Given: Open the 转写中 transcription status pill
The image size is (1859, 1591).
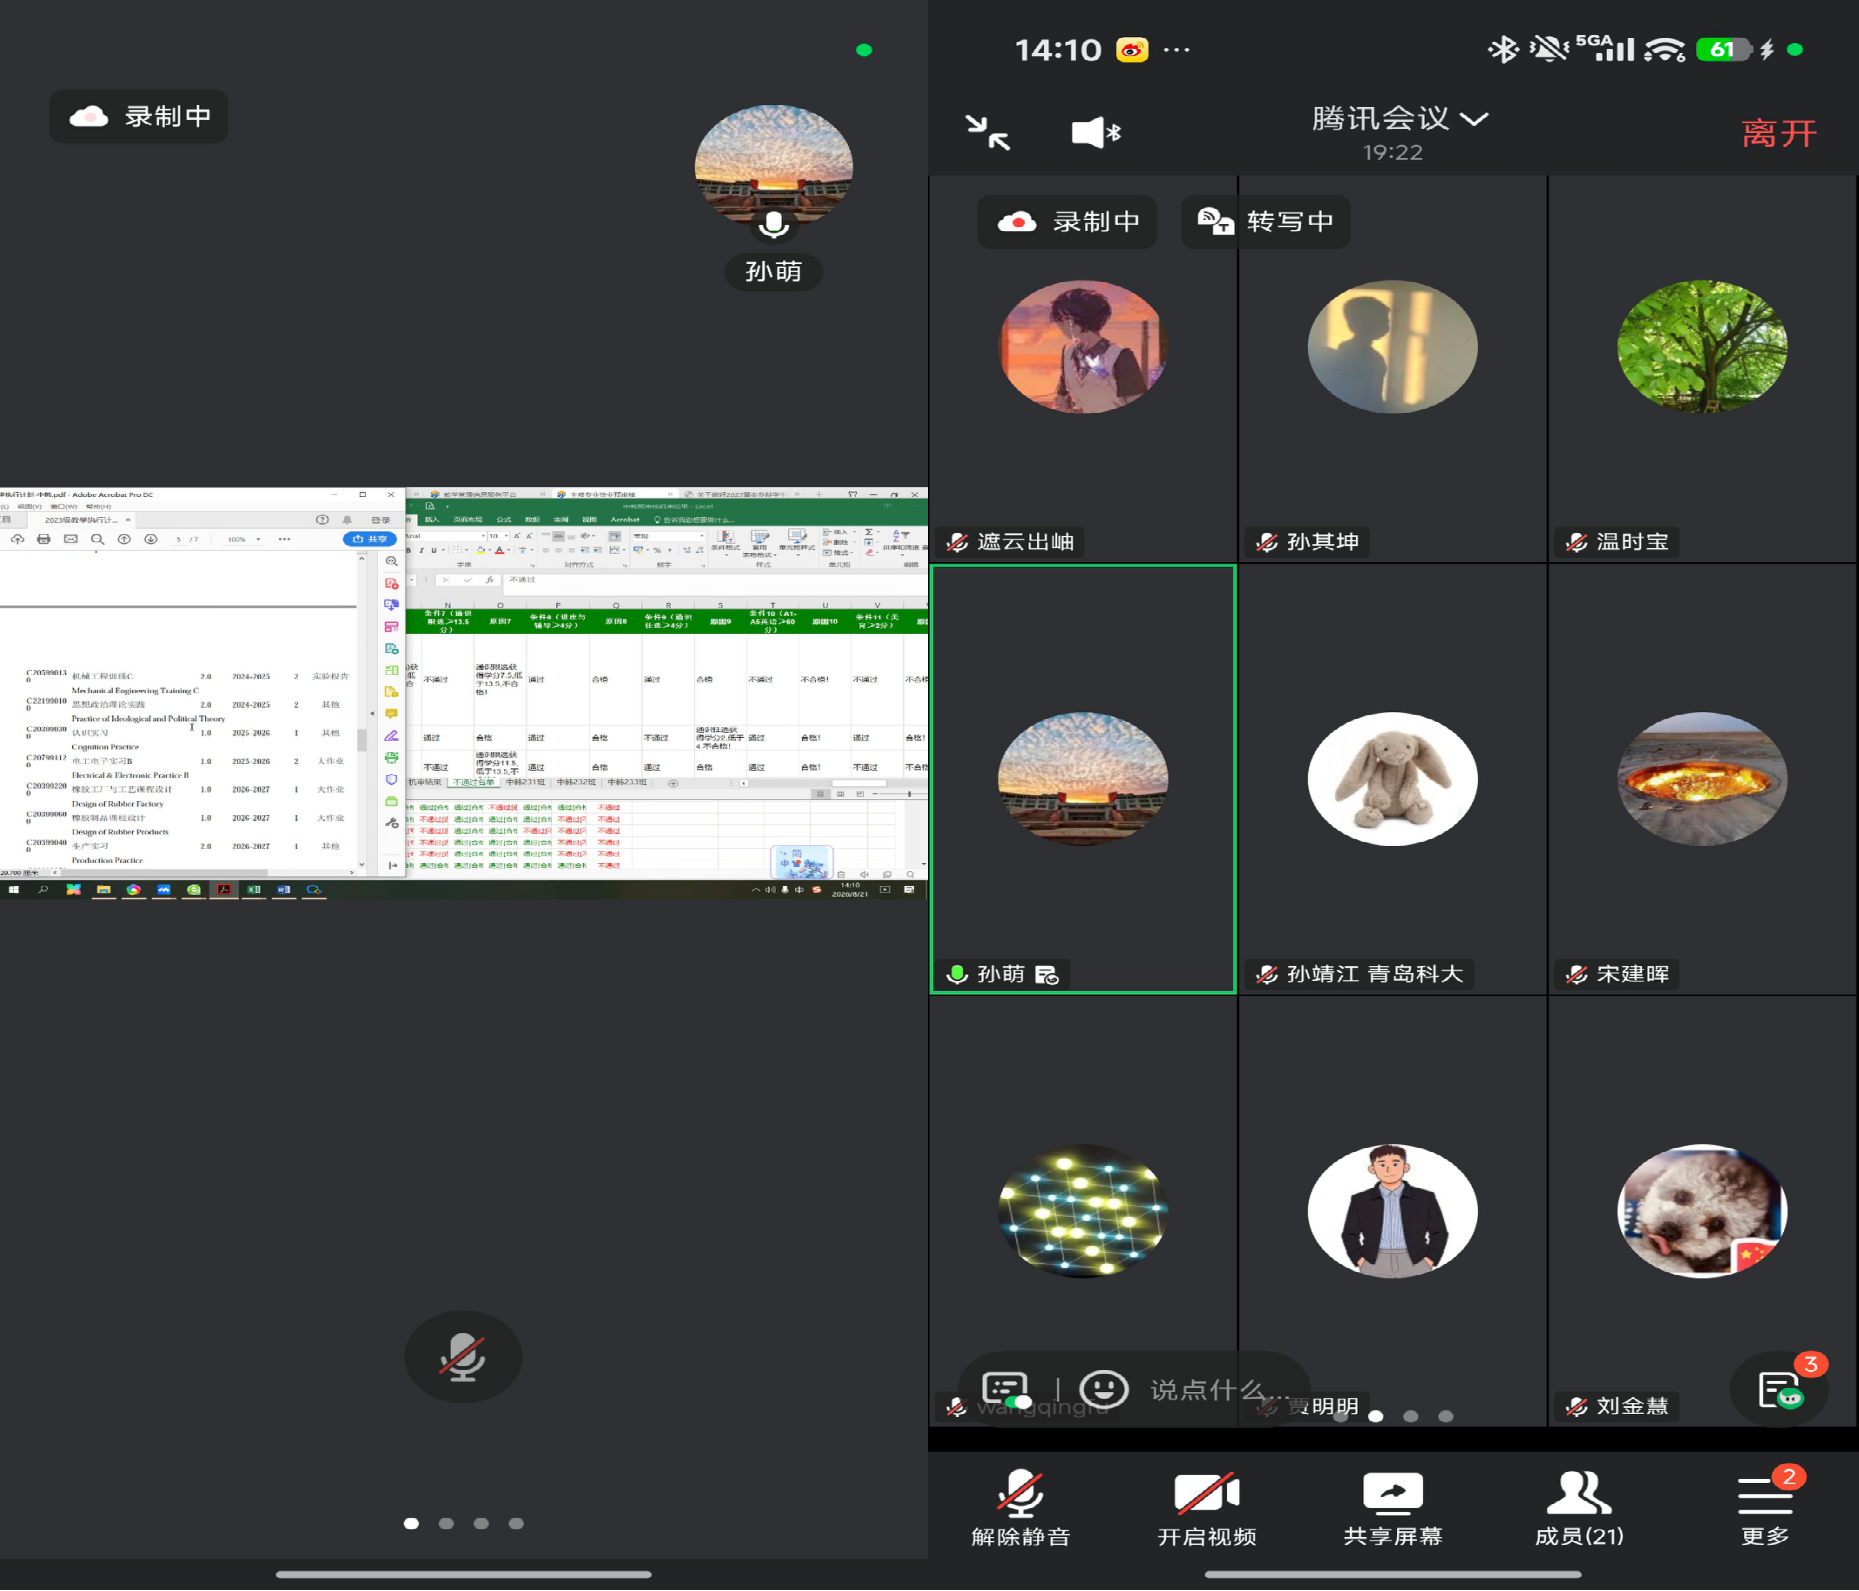Looking at the screenshot, I should coord(1265,221).
